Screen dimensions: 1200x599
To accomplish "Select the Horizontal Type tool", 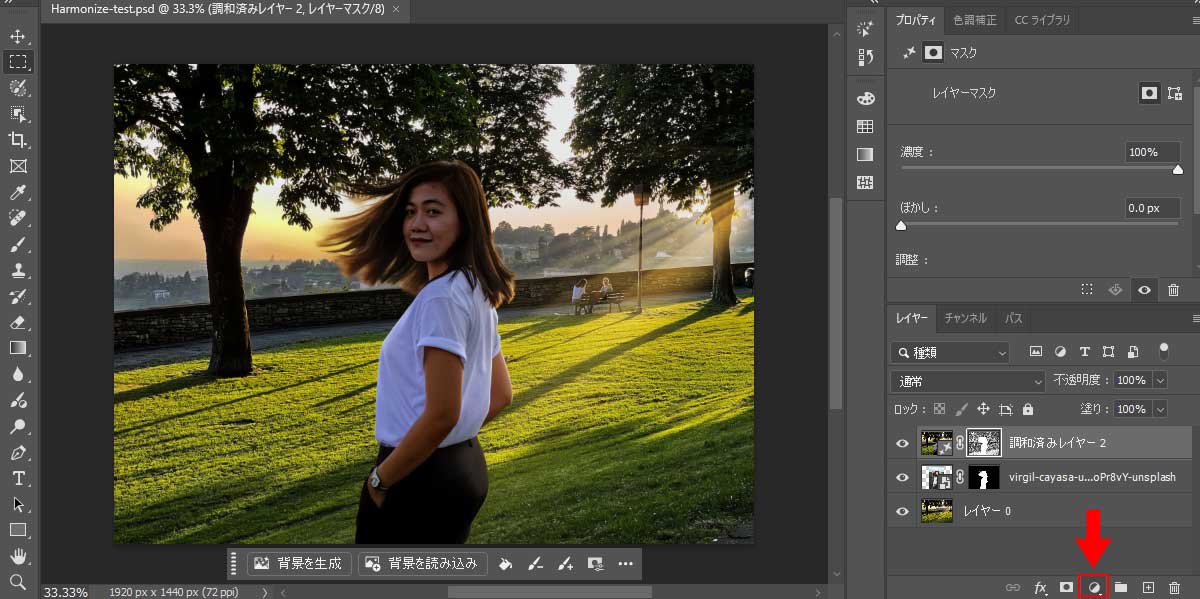I will 18,478.
